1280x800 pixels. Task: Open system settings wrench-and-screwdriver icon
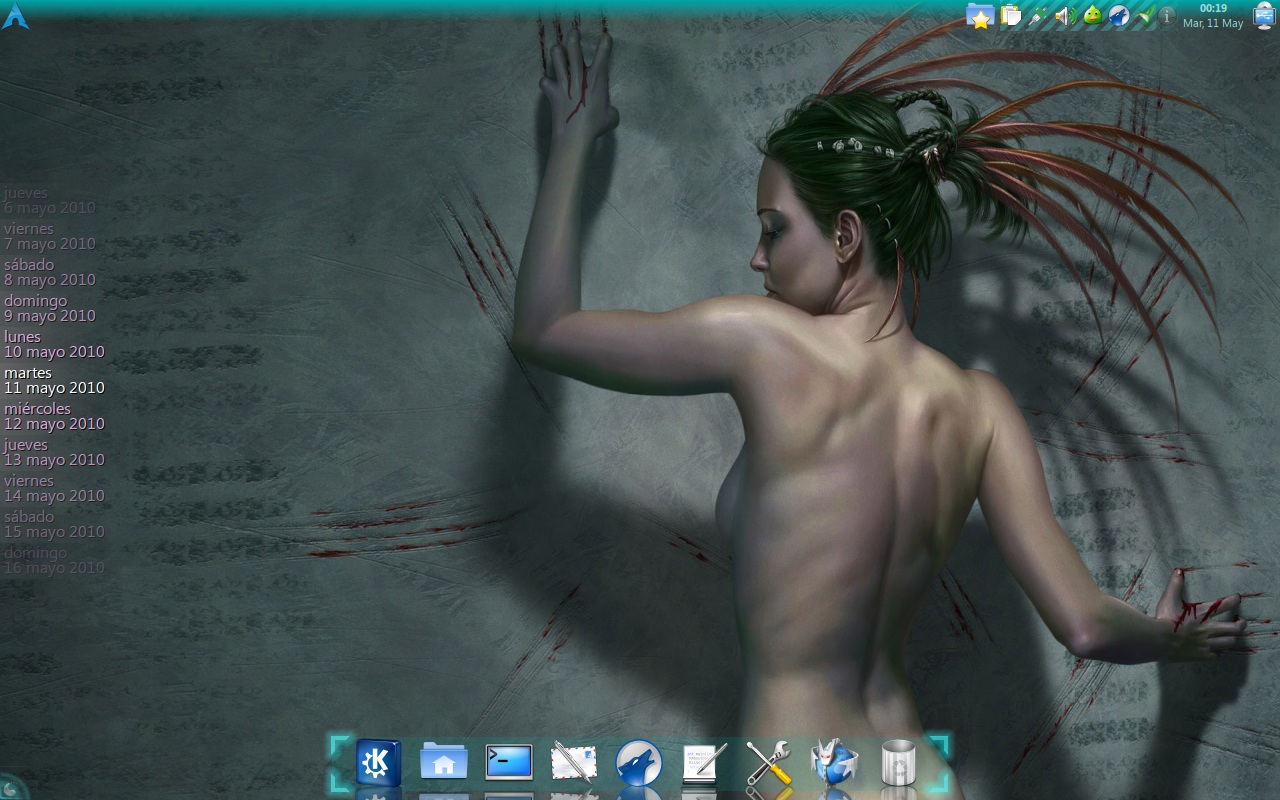coord(769,762)
